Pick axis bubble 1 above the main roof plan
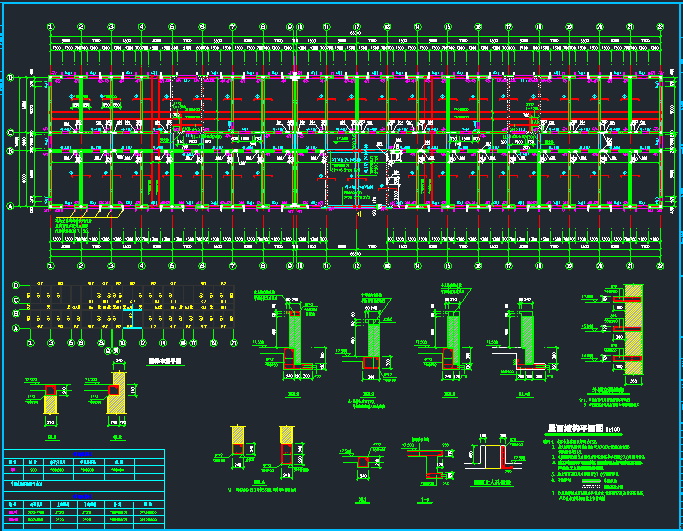The image size is (683, 531). point(51,27)
